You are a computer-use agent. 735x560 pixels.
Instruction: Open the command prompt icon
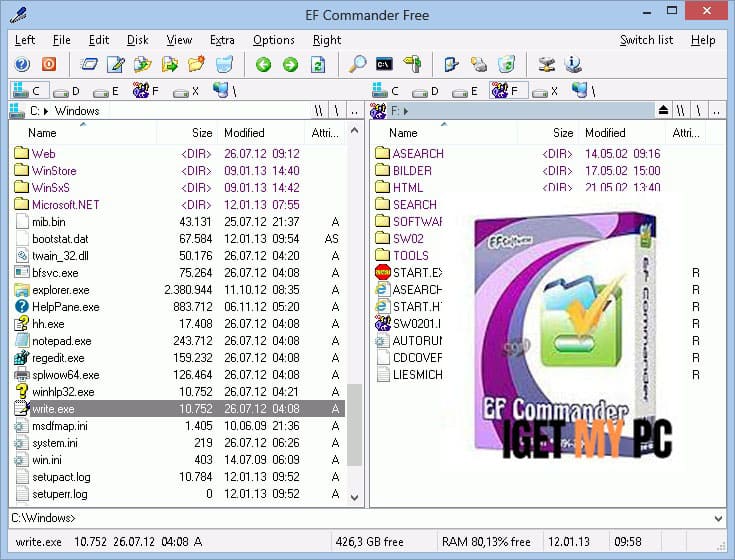[x=384, y=64]
